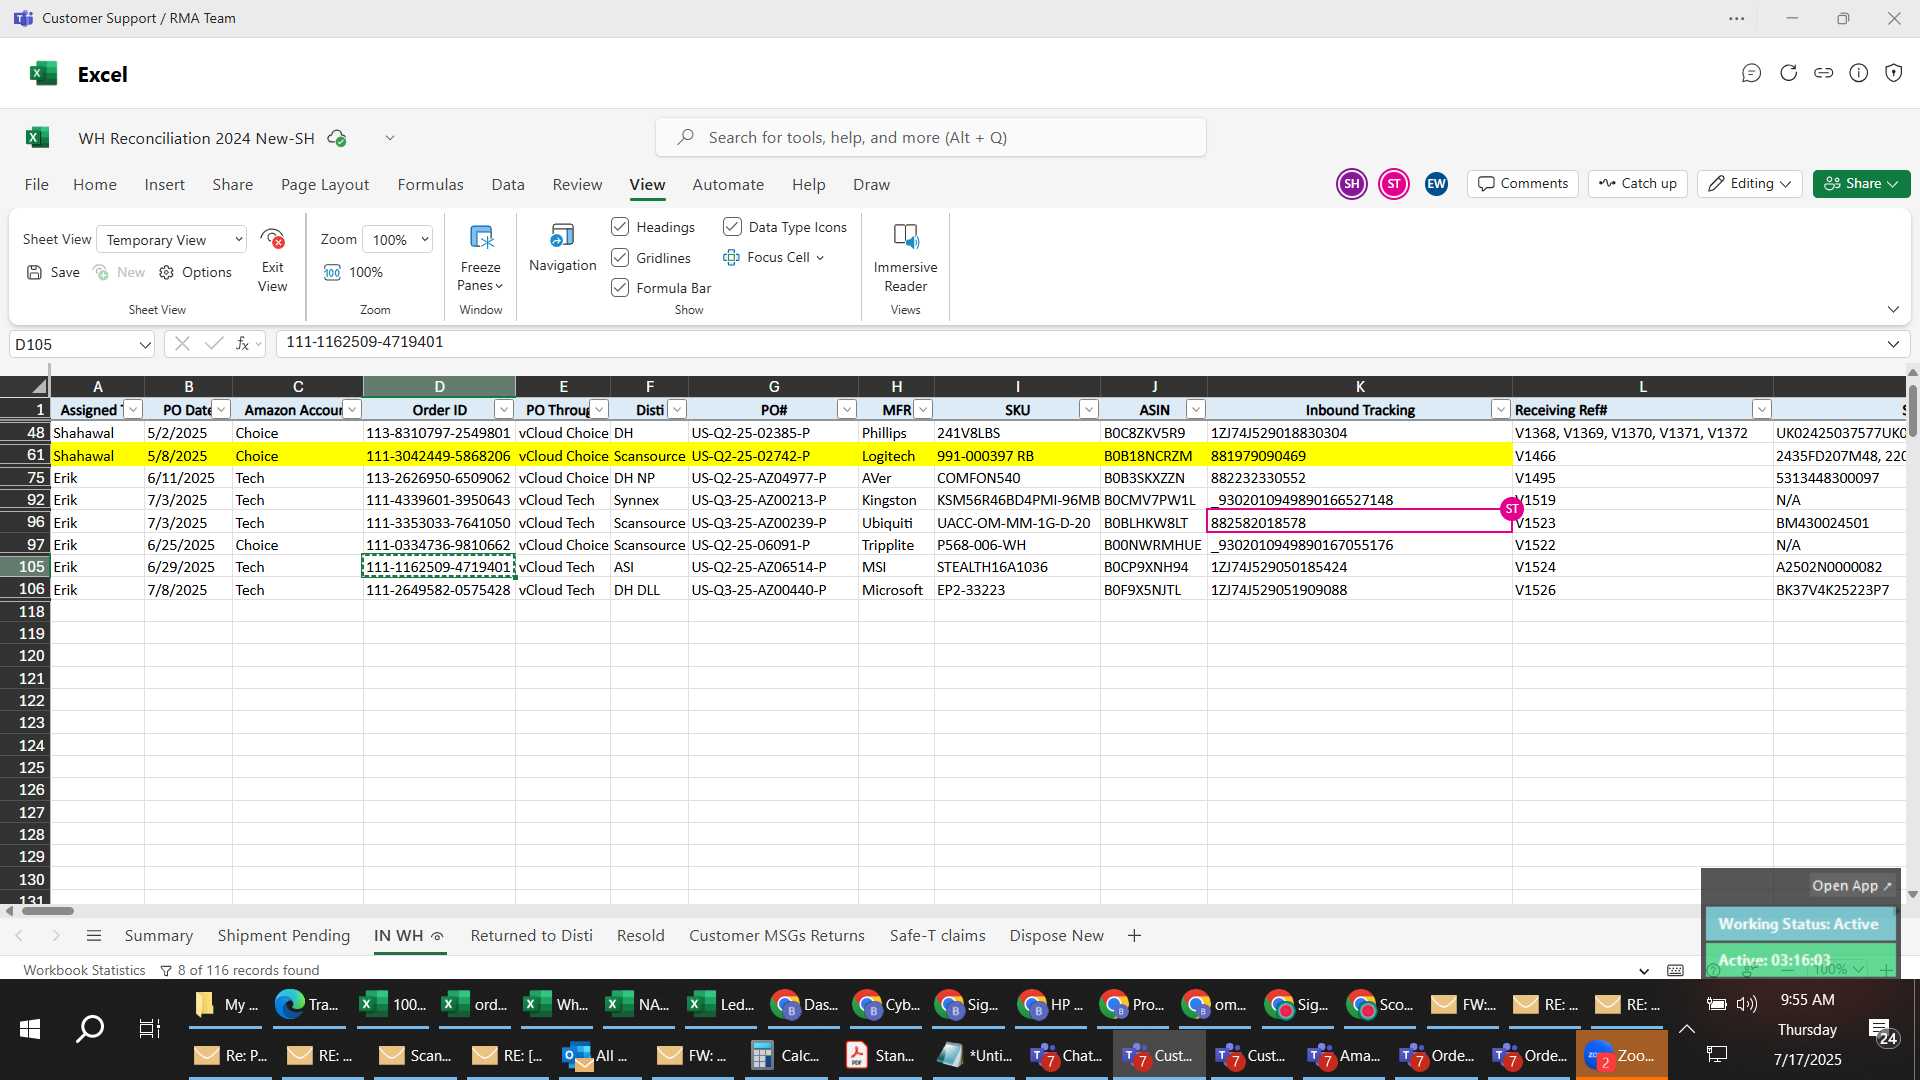Click insert function fx icon
Image resolution: width=1920 pixels, height=1080 pixels.
point(242,344)
